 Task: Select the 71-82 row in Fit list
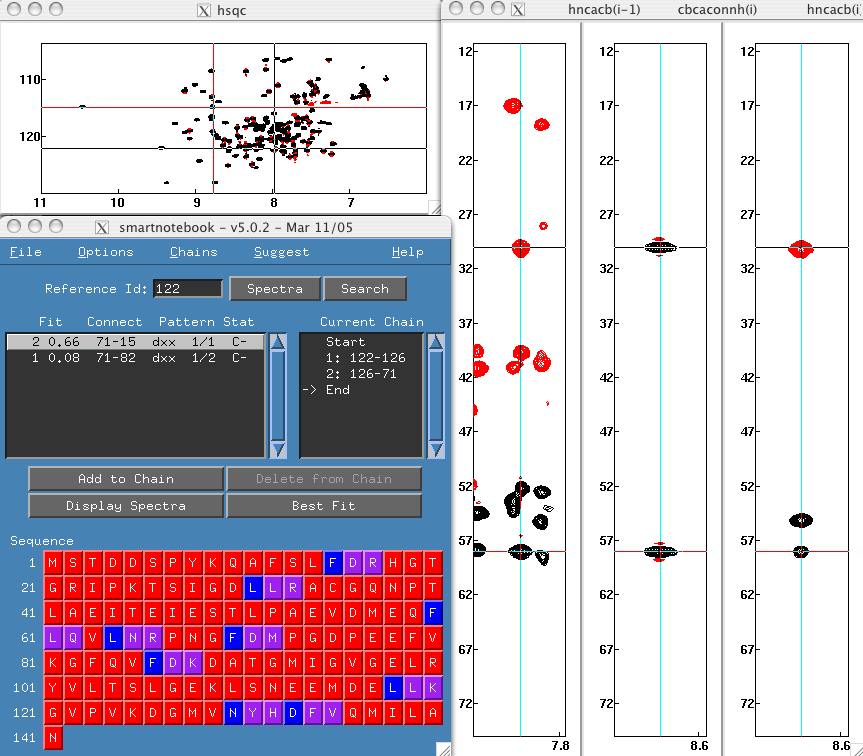tap(135, 358)
